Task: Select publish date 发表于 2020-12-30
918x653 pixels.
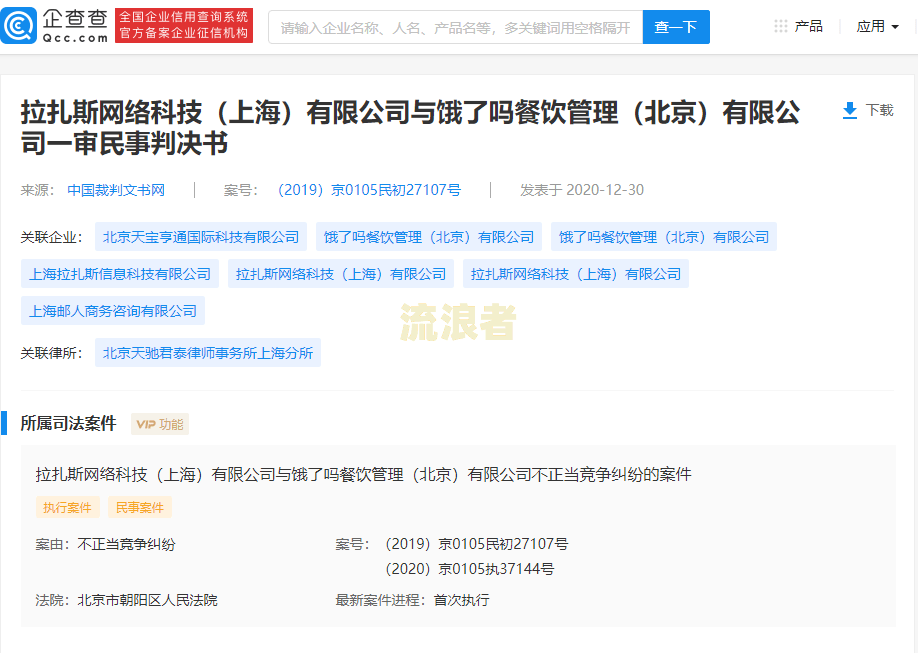Action: (x=582, y=190)
